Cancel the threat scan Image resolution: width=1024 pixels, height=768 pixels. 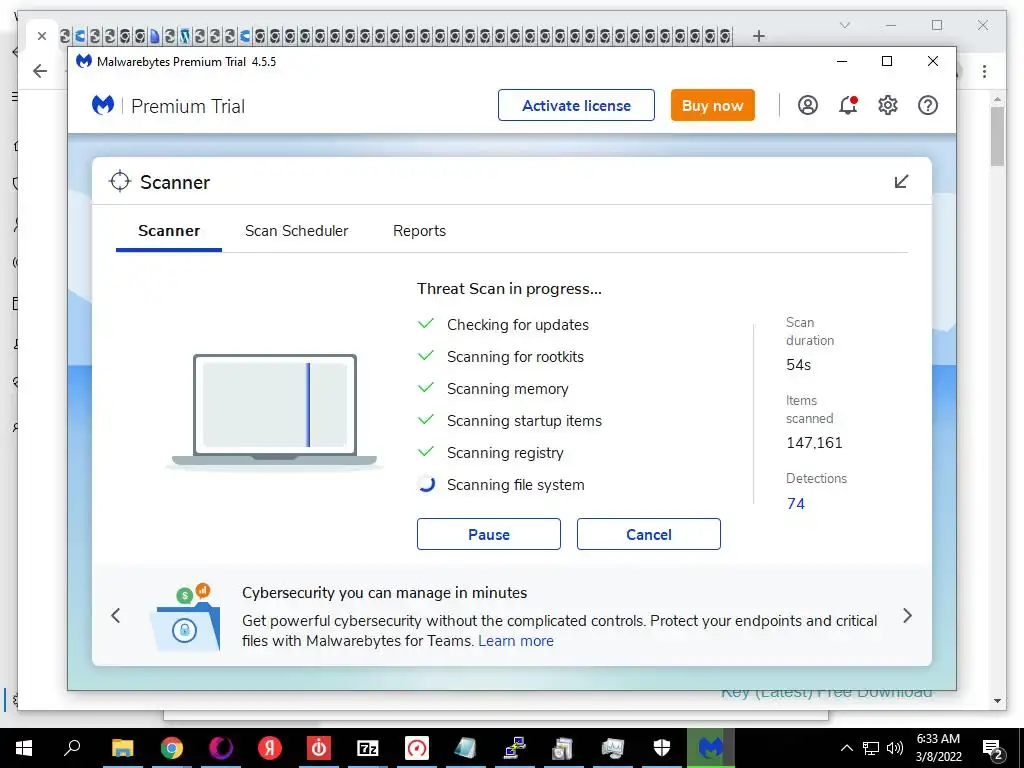648,534
